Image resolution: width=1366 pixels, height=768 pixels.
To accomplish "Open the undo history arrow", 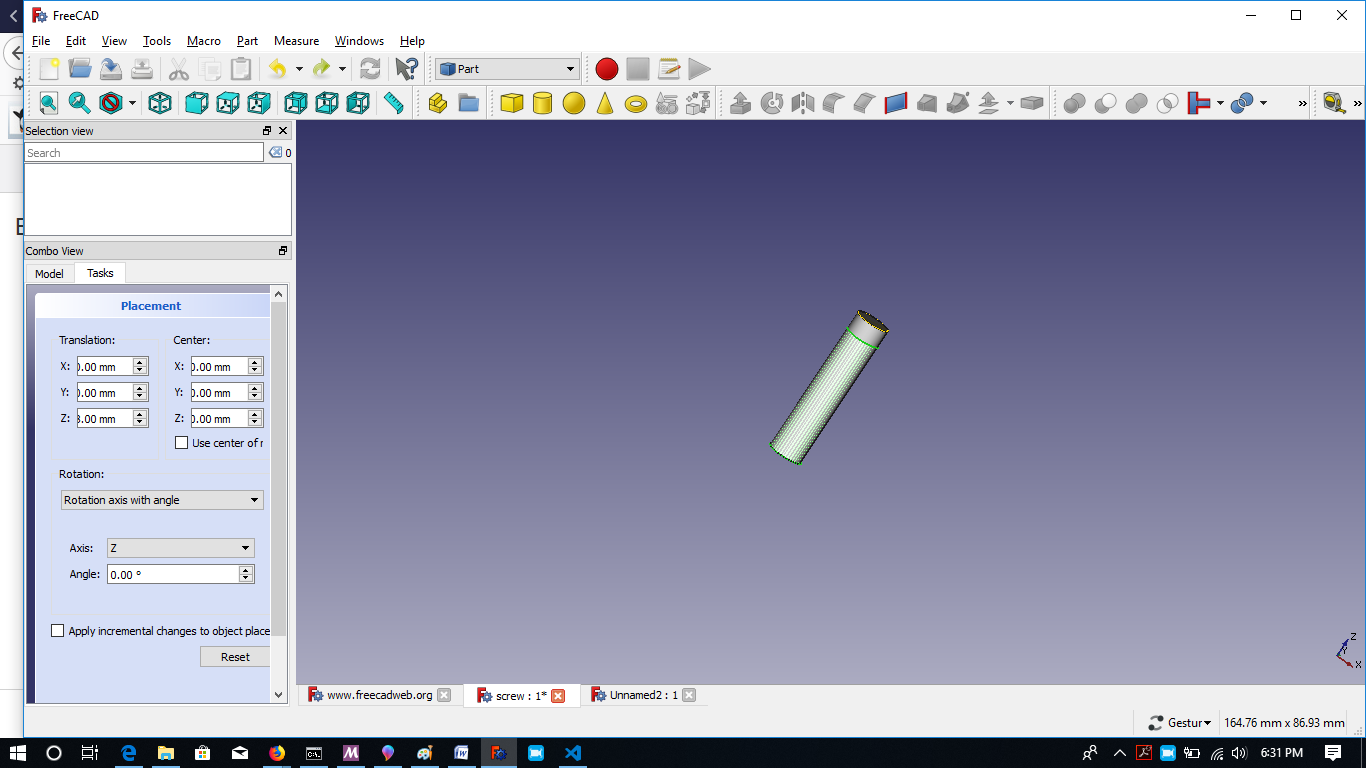I will pos(299,69).
